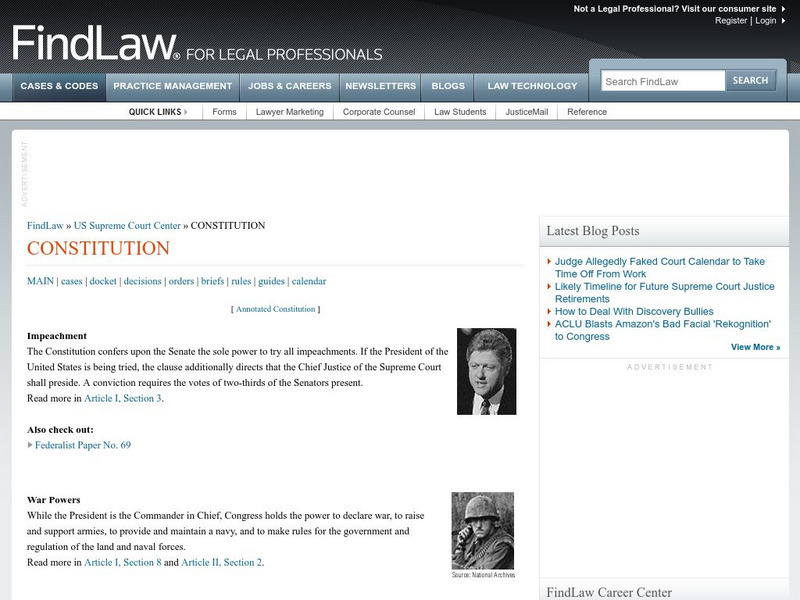Open the Law Technology tab

point(532,86)
